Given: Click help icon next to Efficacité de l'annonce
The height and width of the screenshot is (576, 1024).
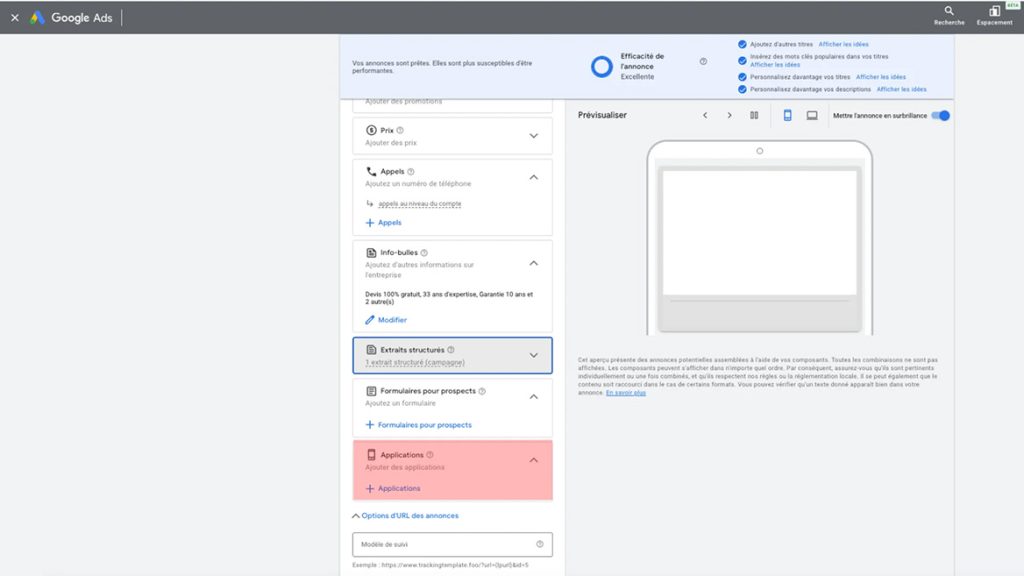Looking at the screenshot, I should pos(703,61).
